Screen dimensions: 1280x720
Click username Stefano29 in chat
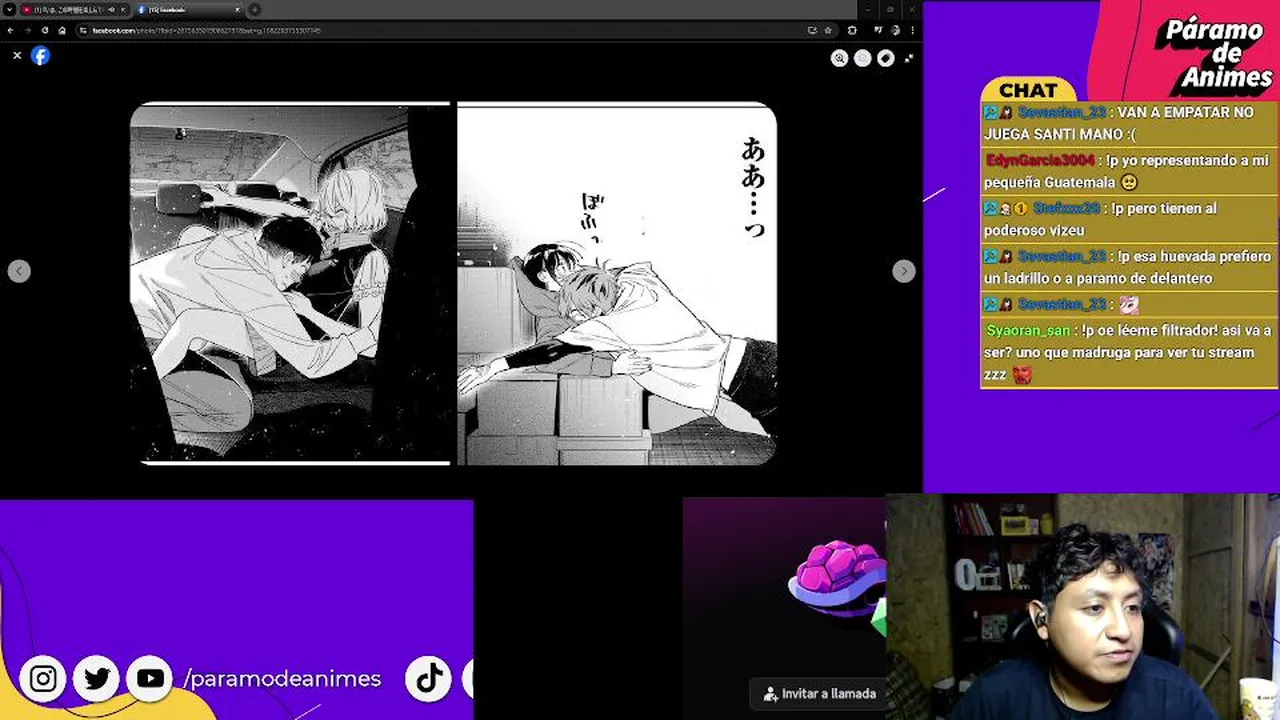pyautogui.click(x=1067, y=208)
